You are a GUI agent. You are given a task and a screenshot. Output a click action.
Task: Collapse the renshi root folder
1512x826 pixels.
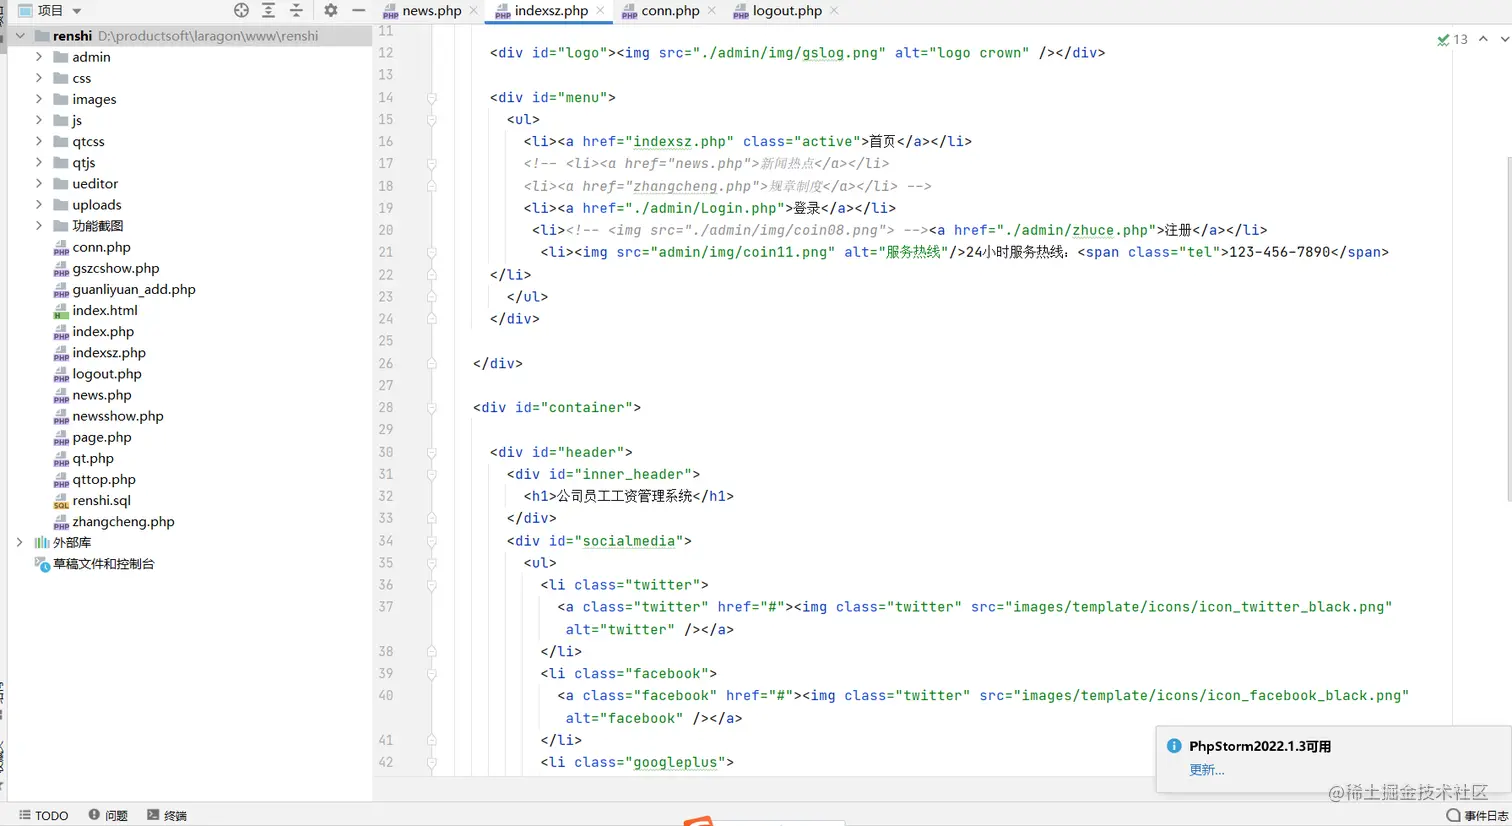[20, 36]
